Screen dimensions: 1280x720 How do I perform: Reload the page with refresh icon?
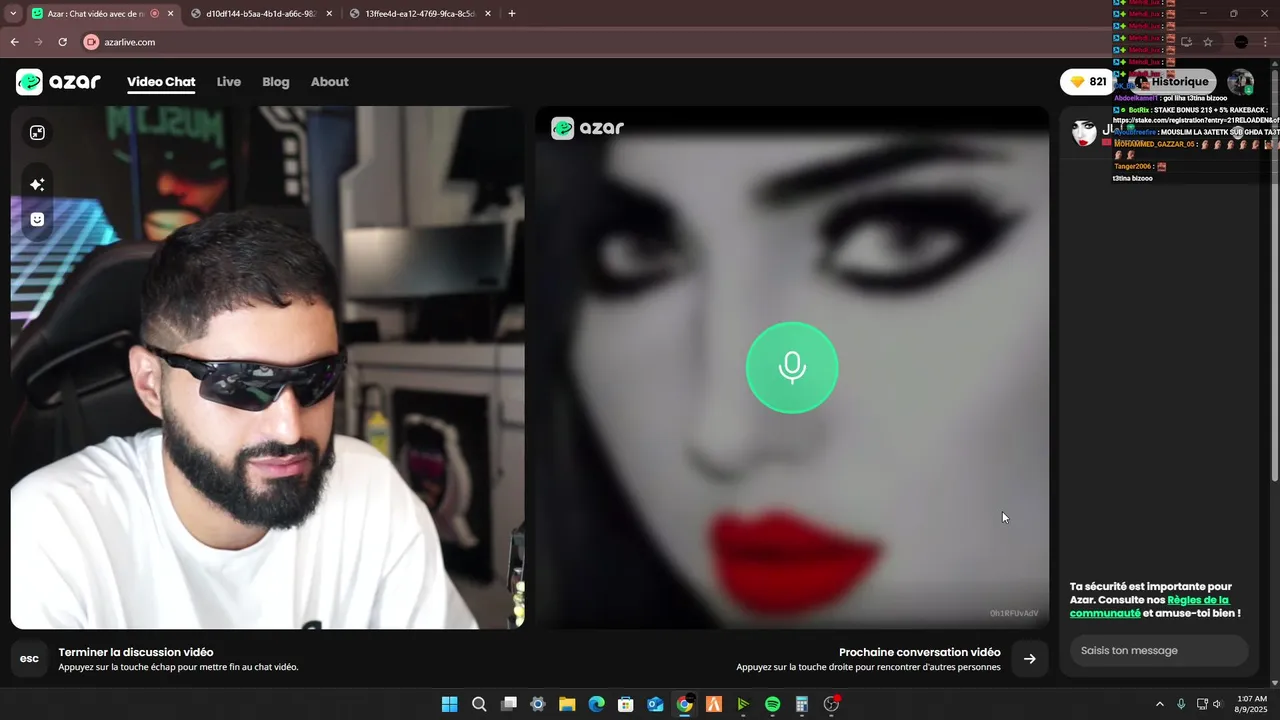click(62, 42)
